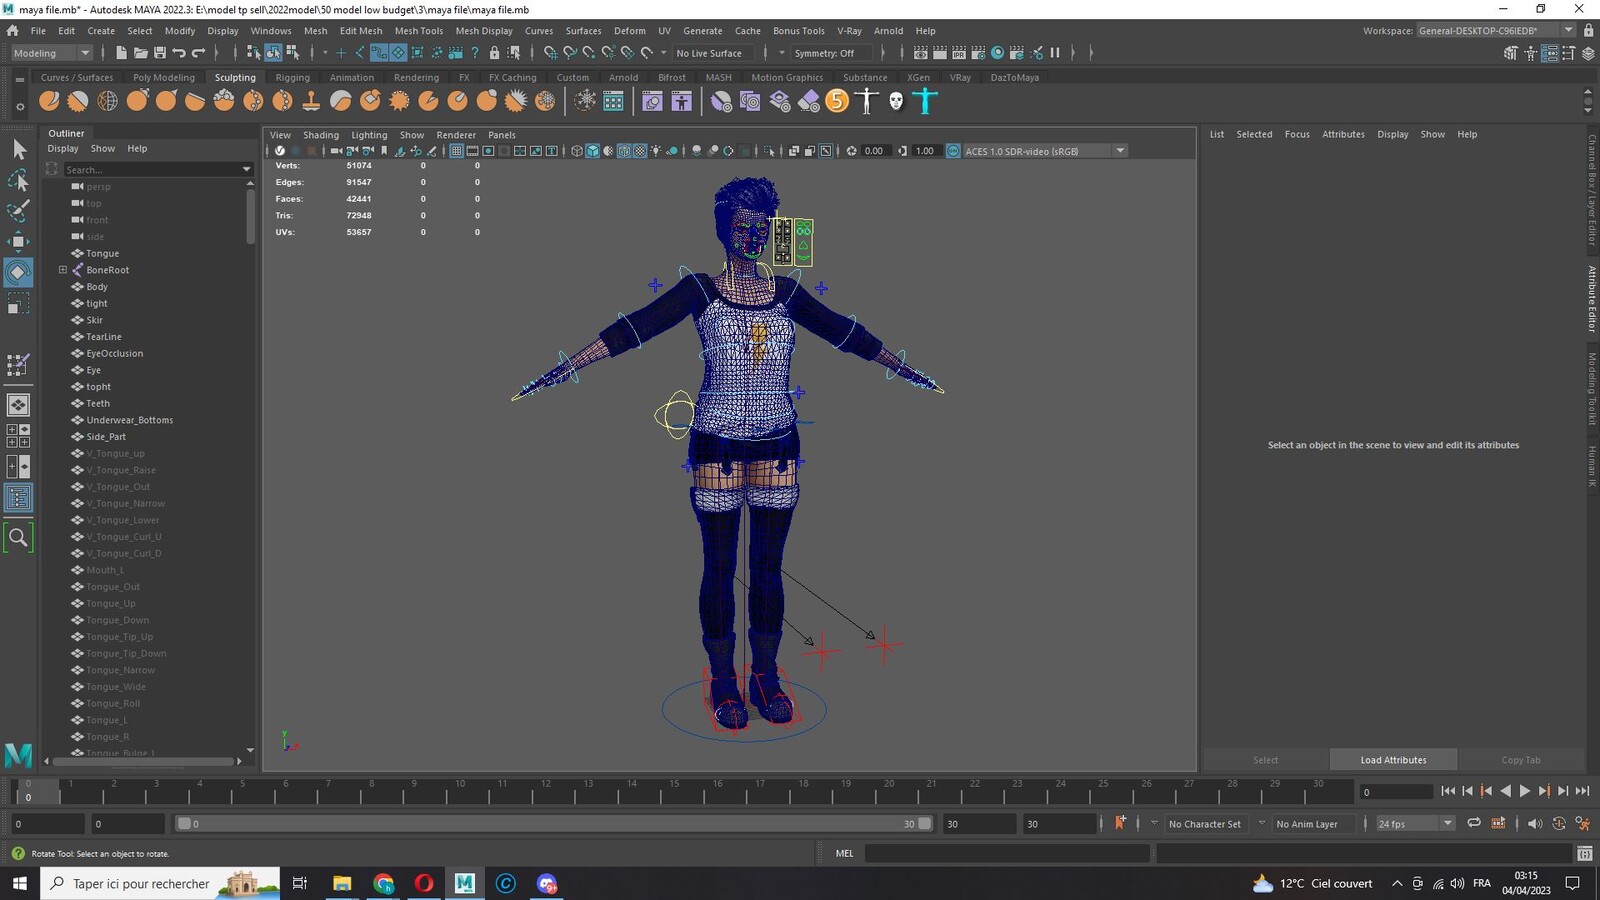
Task: Click the Redo arrow icon
Action: [198, 53]
